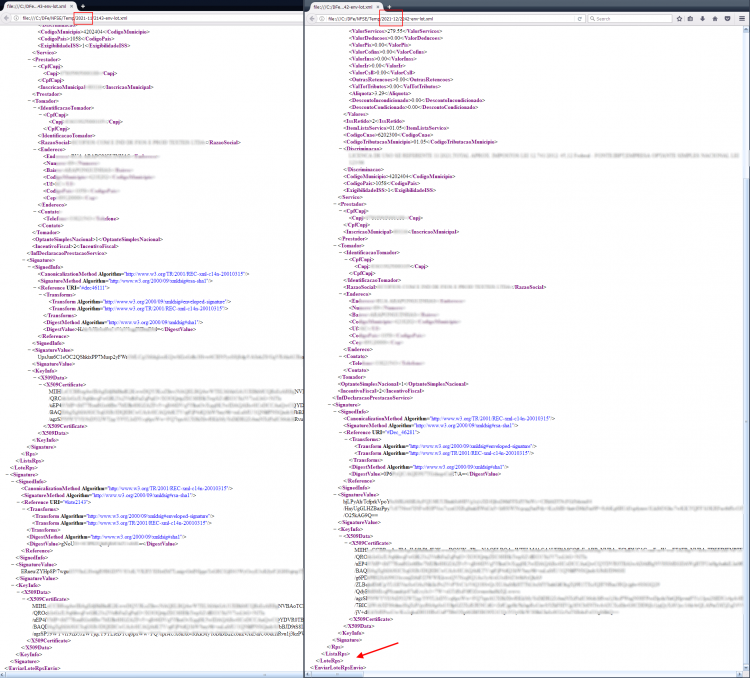750x678 pixels.
Task: Focus the left window address bar
Action: coord(158,18)
